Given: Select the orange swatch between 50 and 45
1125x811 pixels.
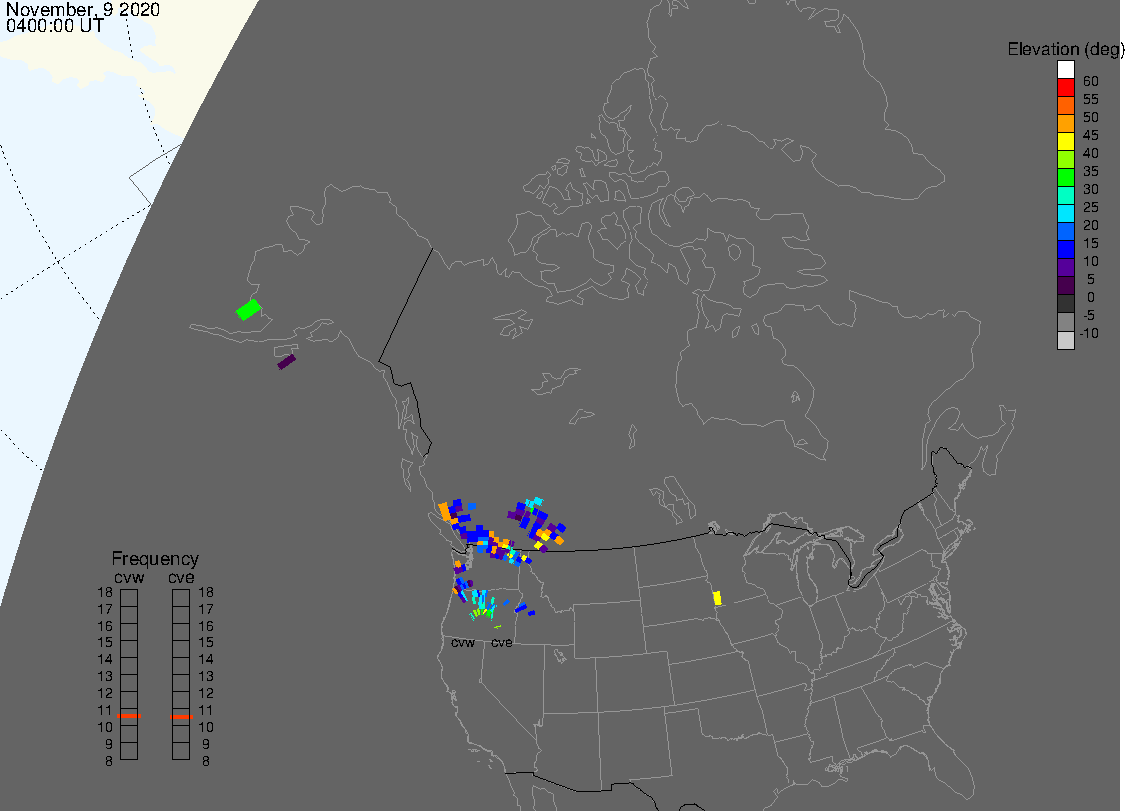Looking at the screenshot, I should tap(1065, 123).
